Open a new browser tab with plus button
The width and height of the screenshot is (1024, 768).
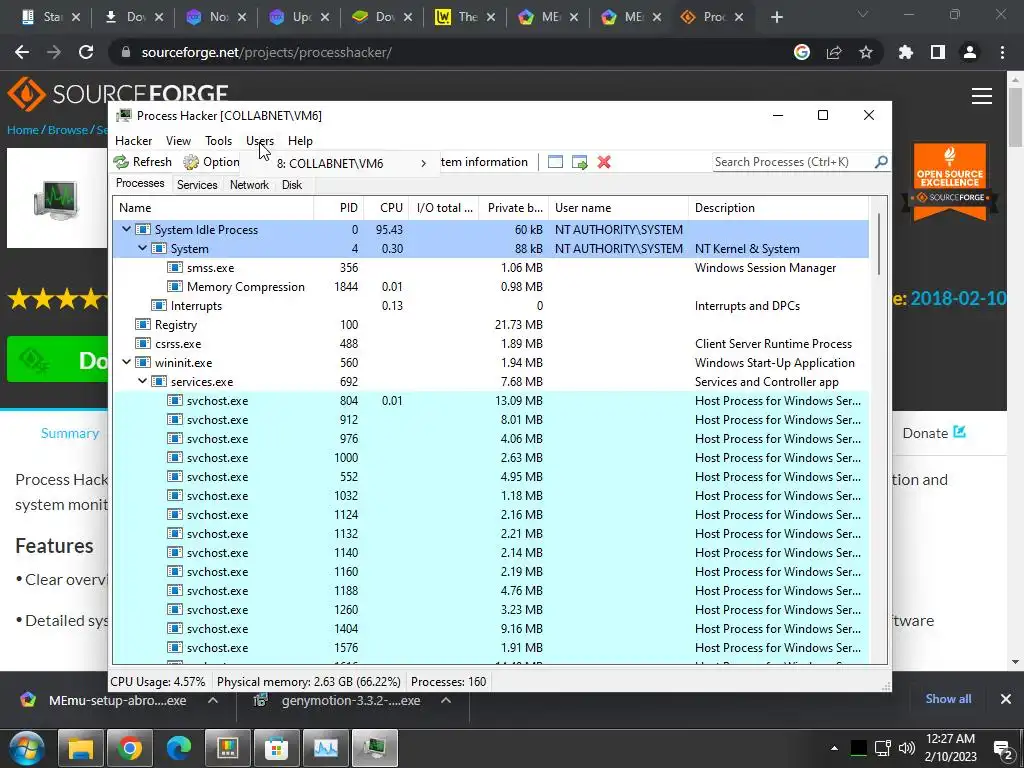(x=776, y=17)
